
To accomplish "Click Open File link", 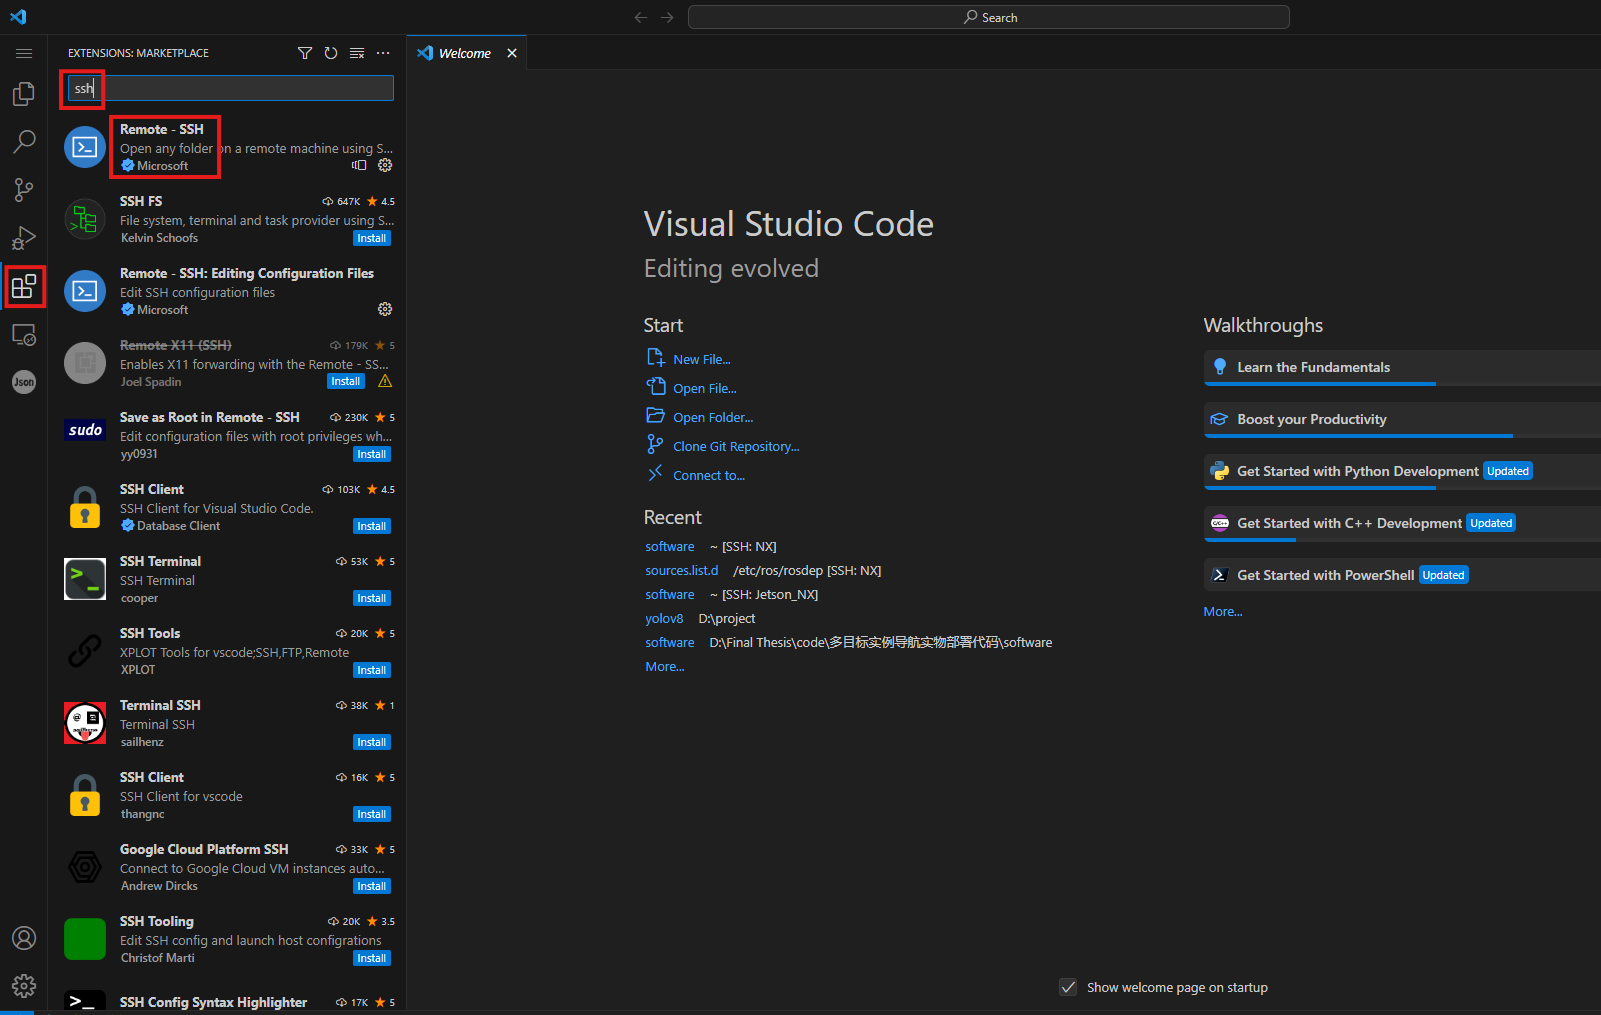I will click(704, 388).
